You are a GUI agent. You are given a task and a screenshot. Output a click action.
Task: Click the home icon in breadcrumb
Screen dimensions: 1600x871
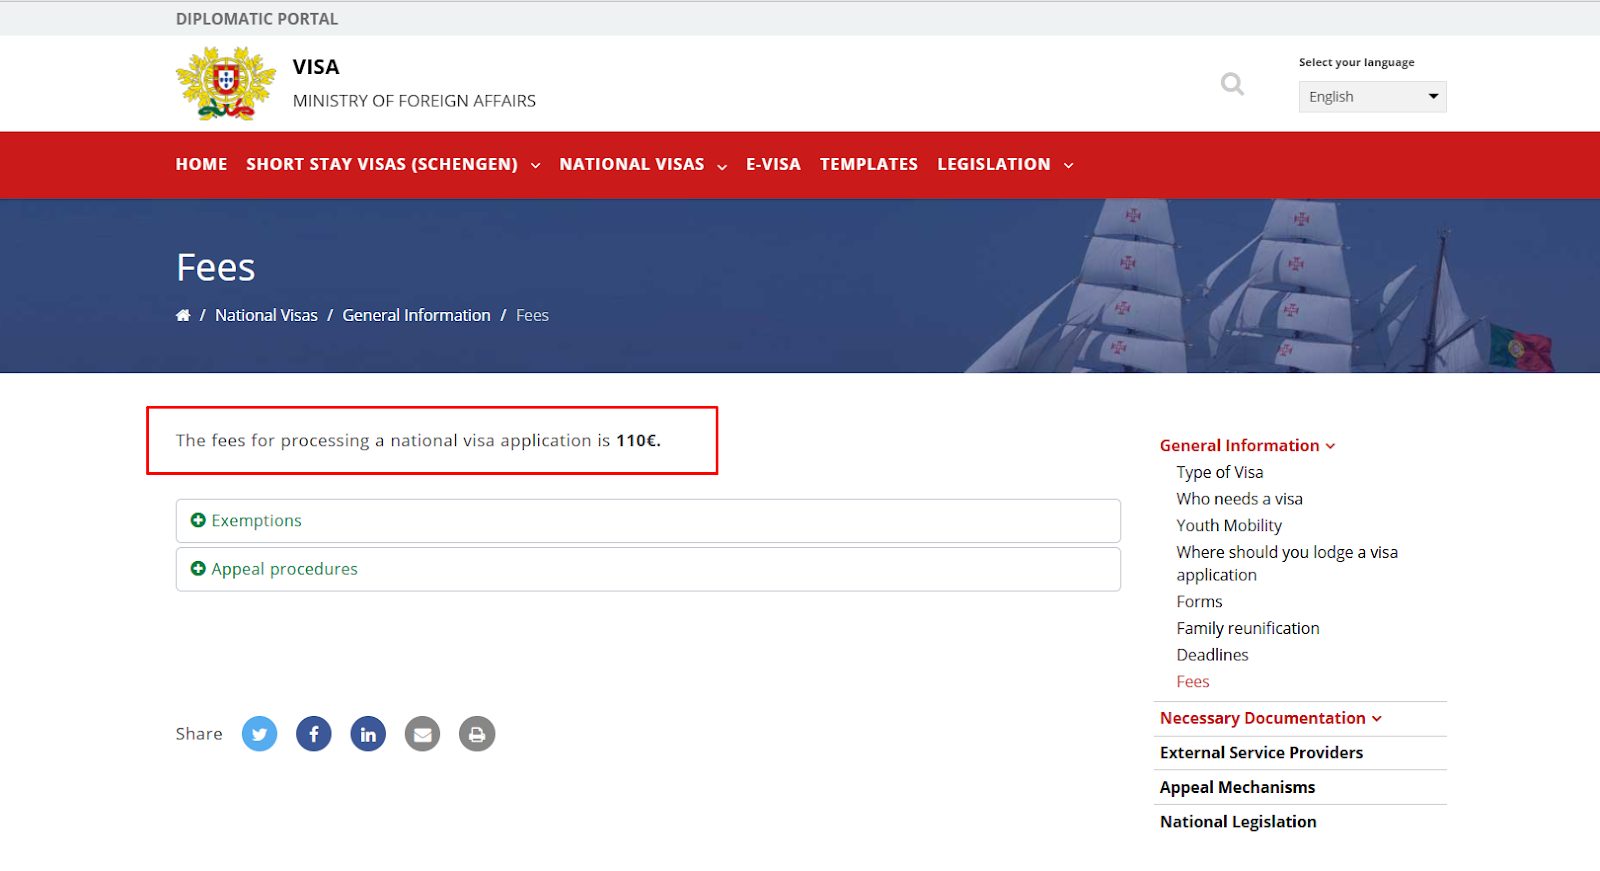point(183,315)
